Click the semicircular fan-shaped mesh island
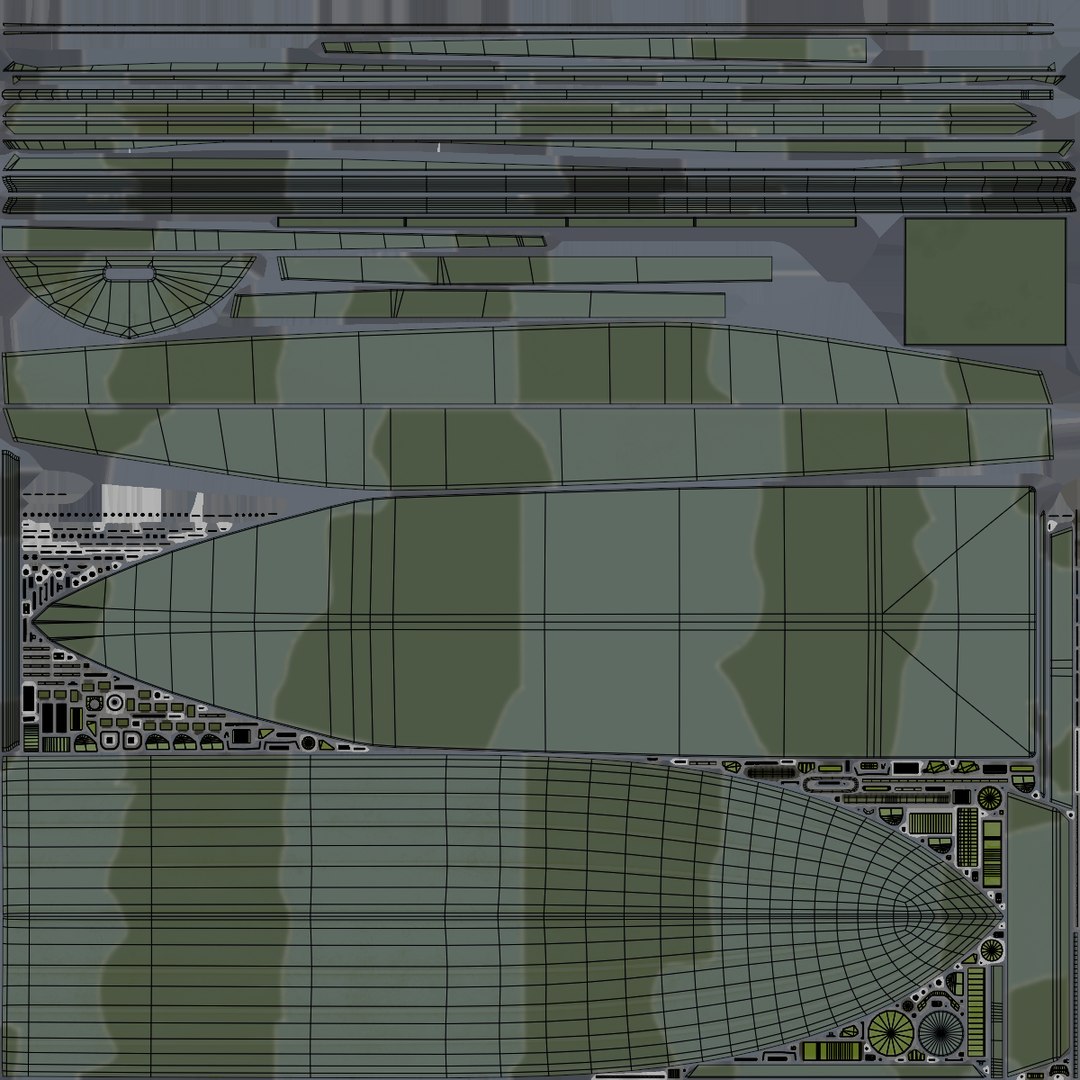This screenshot has height=1080, width=1080. click(129, 296)
